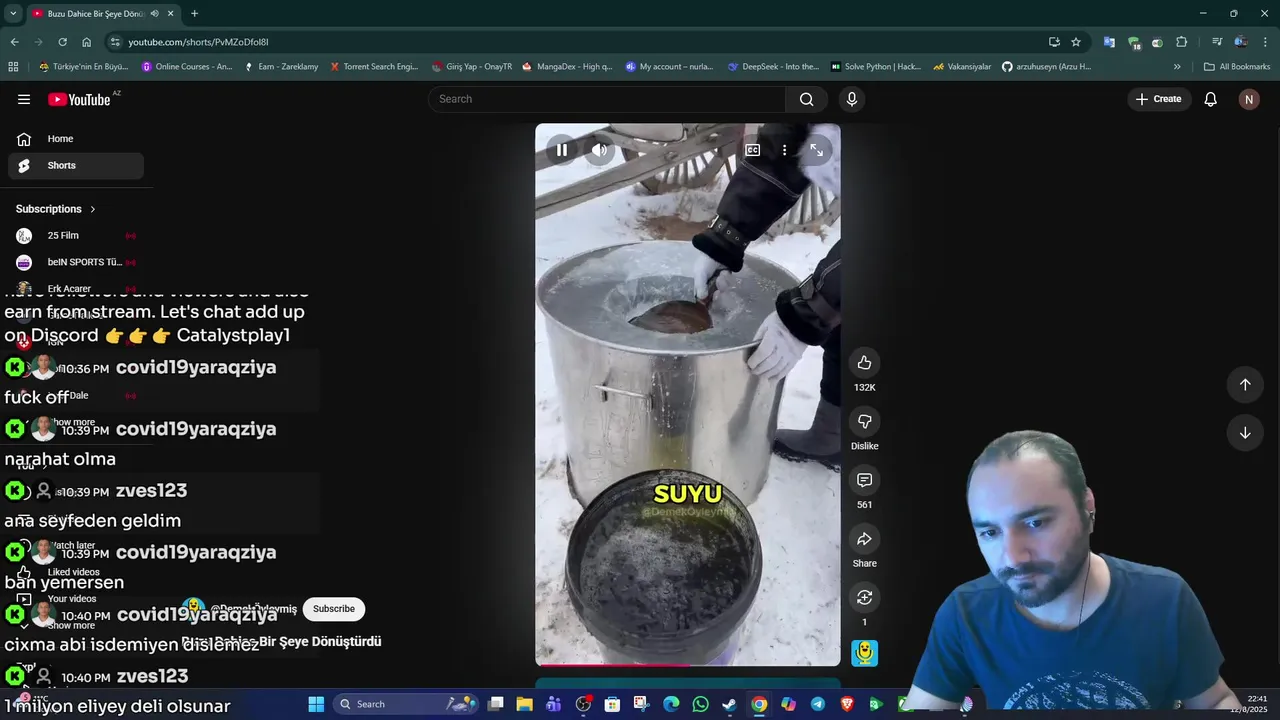The height and width of the screenshot is (720, 1280).
Task: Open the 25 Film subscription channel
Action: [x=76, y=236]
